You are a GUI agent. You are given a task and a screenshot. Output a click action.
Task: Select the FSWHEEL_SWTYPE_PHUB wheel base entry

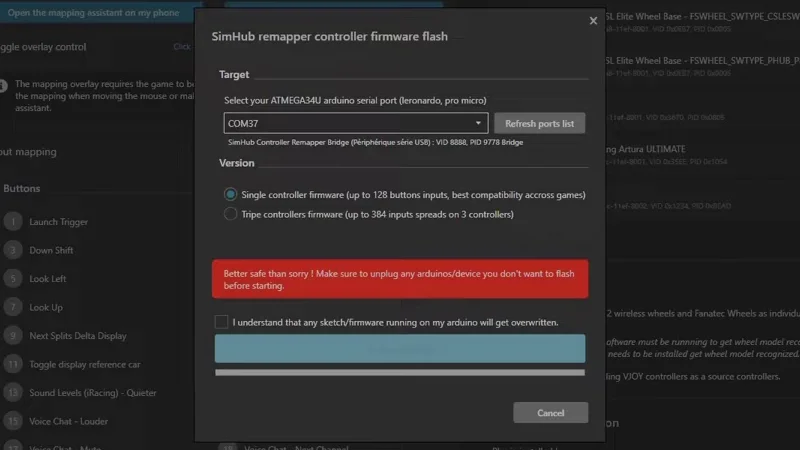[703, 66]
